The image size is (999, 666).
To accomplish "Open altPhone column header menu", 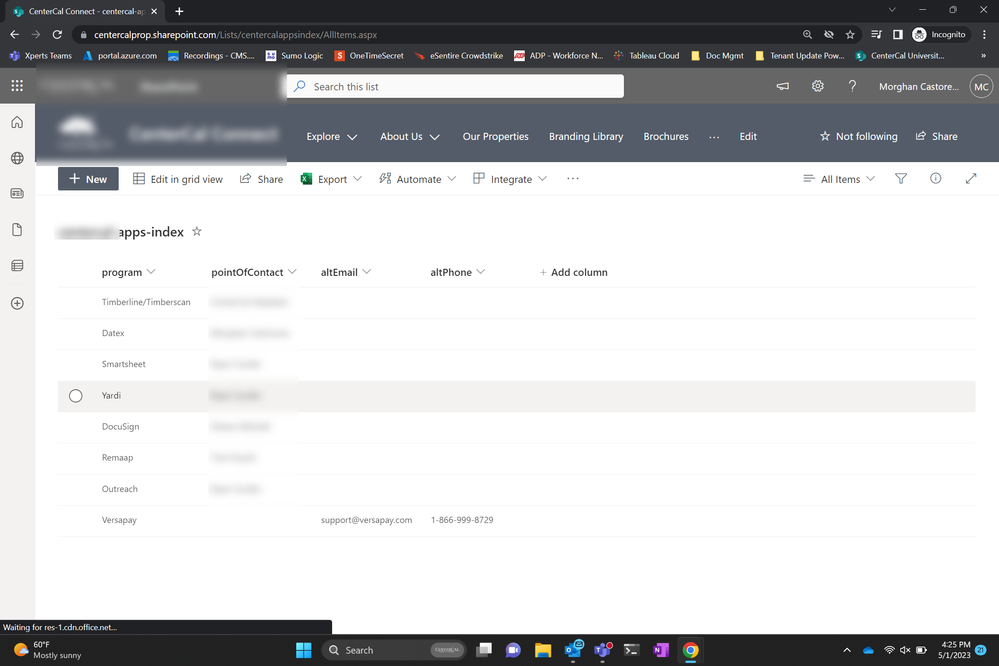I will [457, 272].
